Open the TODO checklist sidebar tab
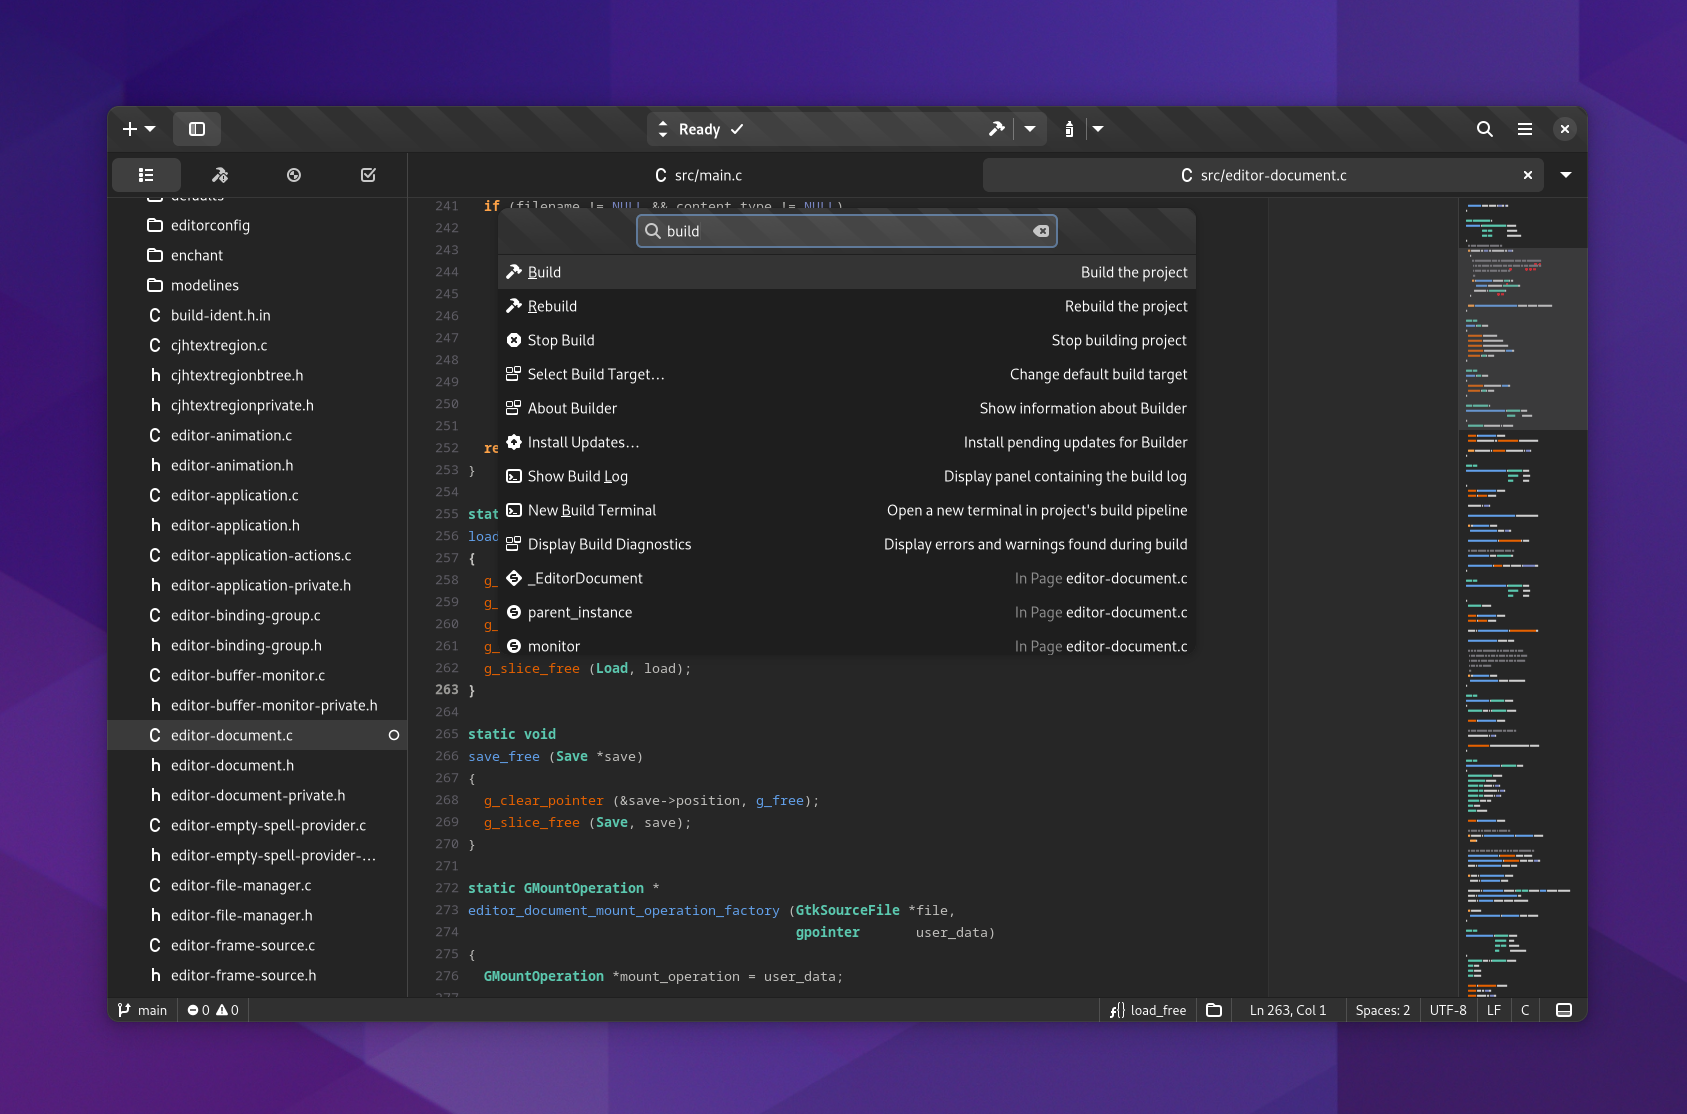The width and height of the screenshot is (1687, 1114). tap(368, 175)
